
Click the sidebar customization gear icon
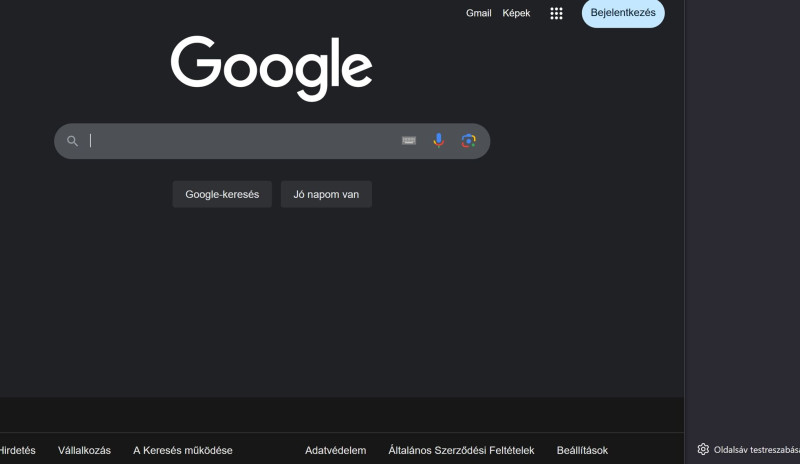coord(703,449)
